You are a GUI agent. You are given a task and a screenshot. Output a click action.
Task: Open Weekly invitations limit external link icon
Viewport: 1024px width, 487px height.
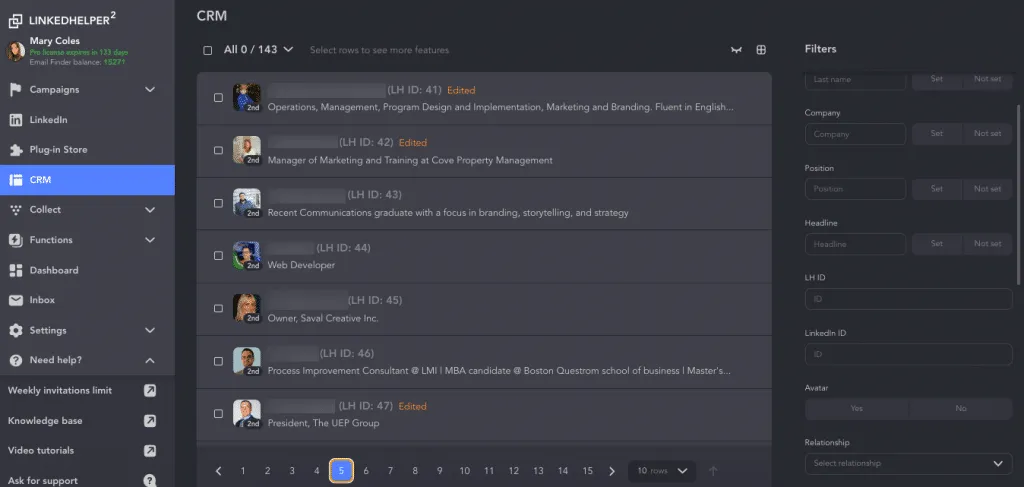150,390
